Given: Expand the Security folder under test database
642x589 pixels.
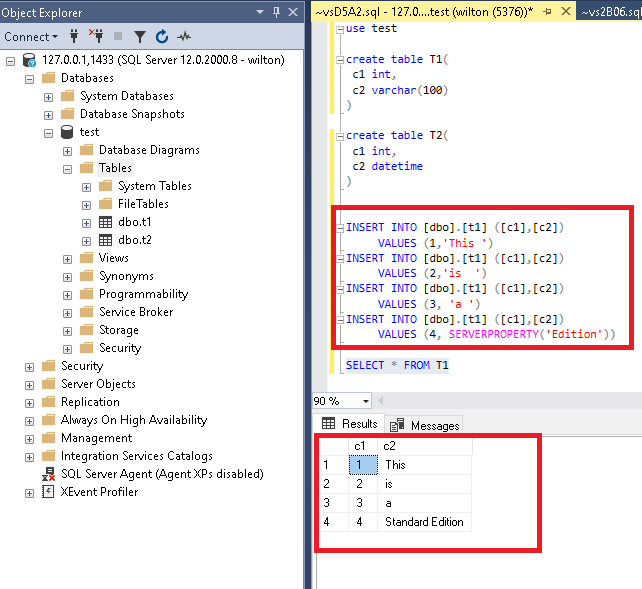Looking at the screenshot, I should [68, 350].
